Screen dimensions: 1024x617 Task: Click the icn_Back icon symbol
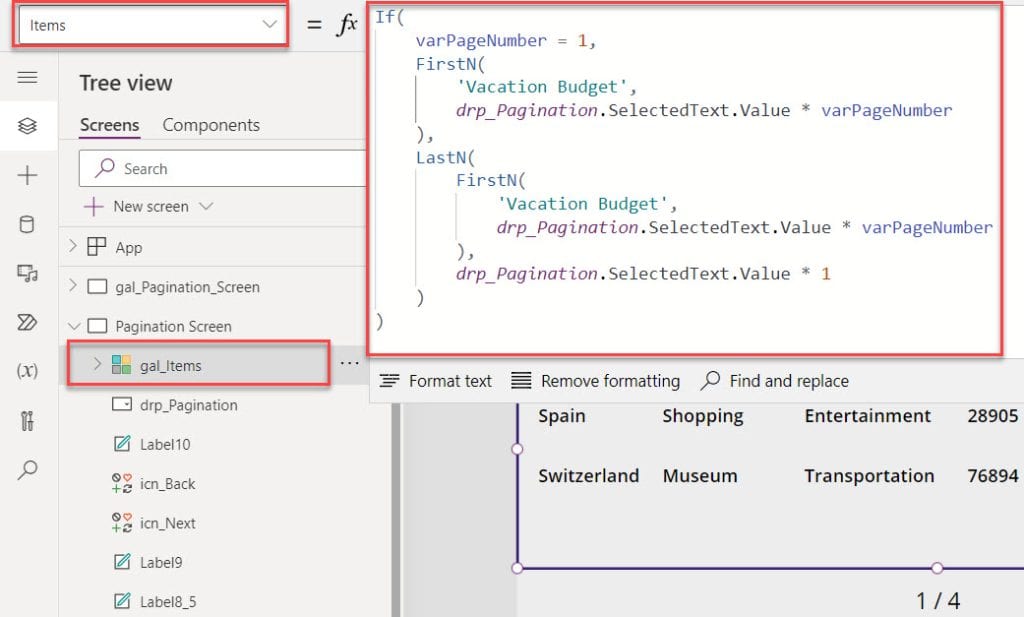(121, 483)
